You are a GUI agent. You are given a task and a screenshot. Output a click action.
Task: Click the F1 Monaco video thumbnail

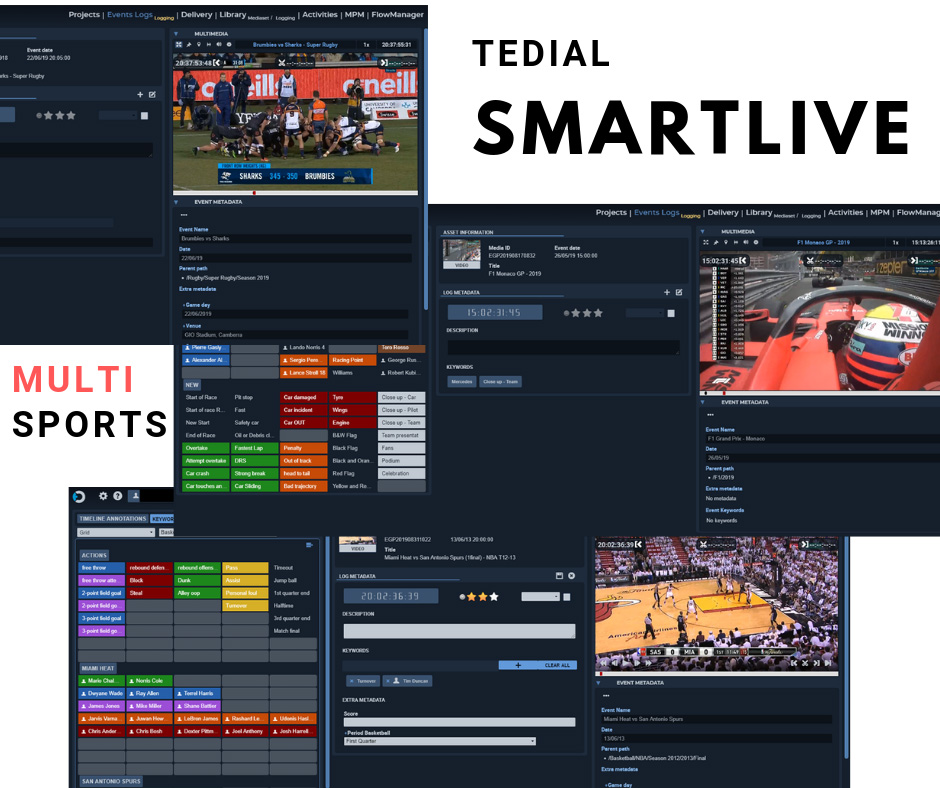click(462, 254)
